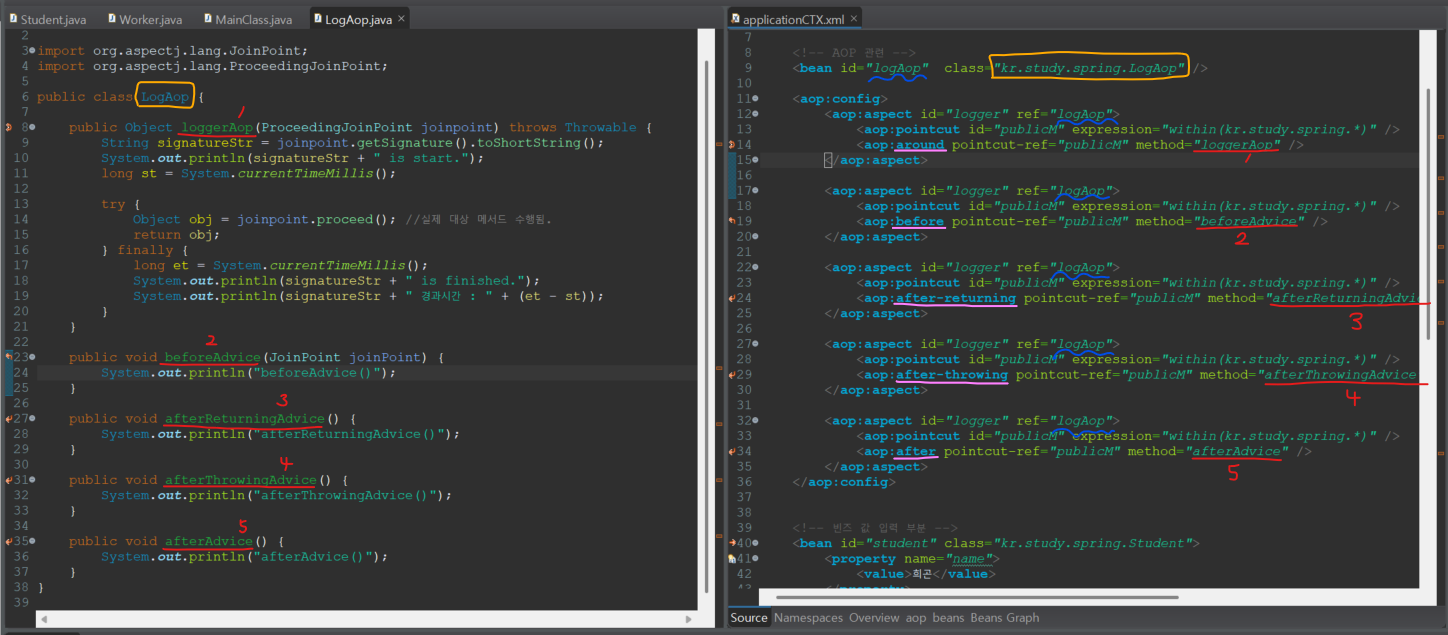This screenshot has width=1448, height=635.
Task: Switch to the MainClass.java editor tab
Action: coord(250,19)
